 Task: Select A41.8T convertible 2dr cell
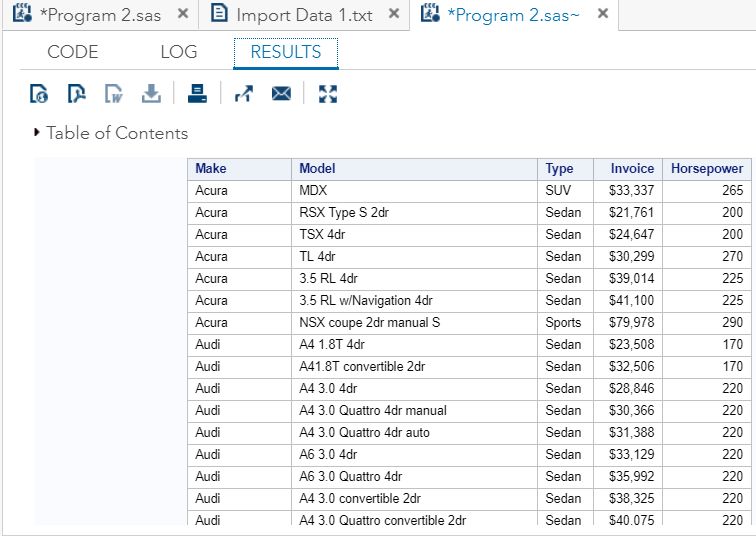click(x=414, y=367)
